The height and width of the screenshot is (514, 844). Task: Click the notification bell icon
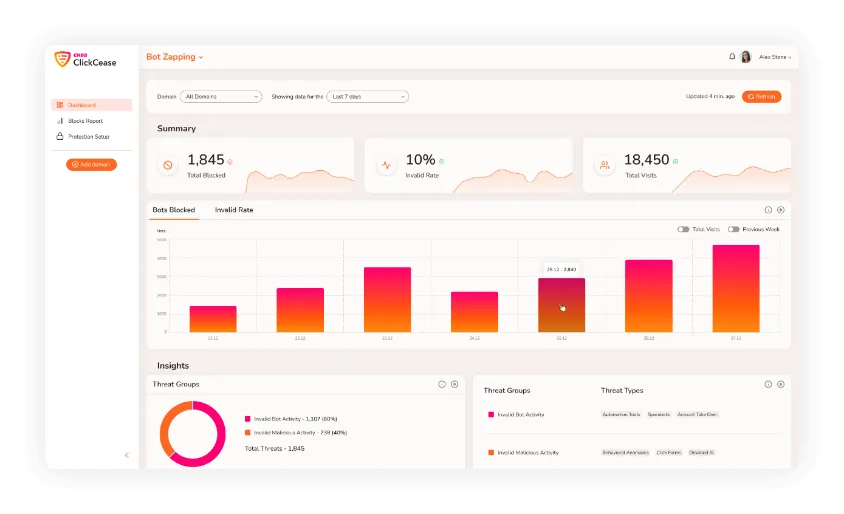(732, 57)
